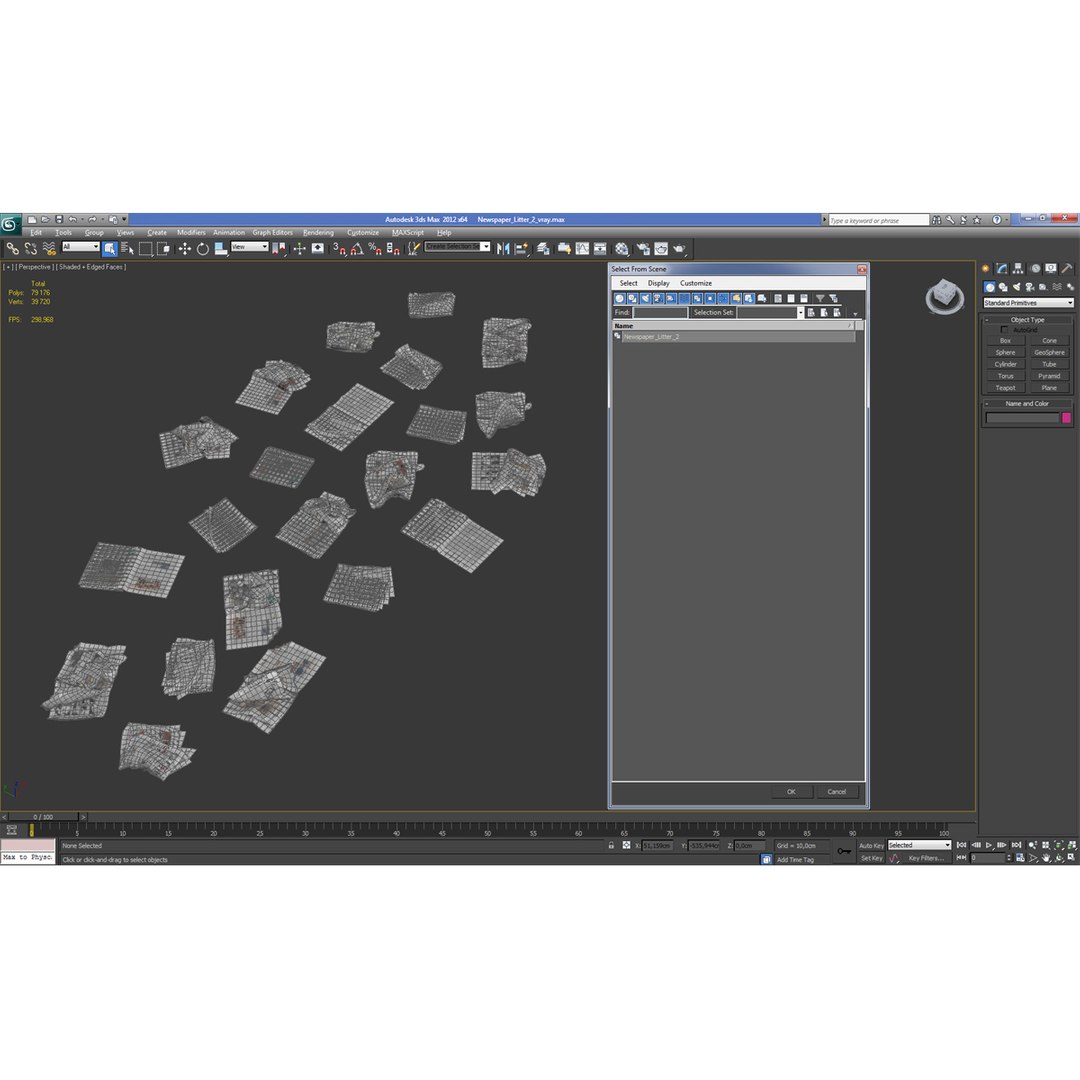Screen dimensions: 1080x1080
Task: Click the object name input field
Action: point(1022,418)
